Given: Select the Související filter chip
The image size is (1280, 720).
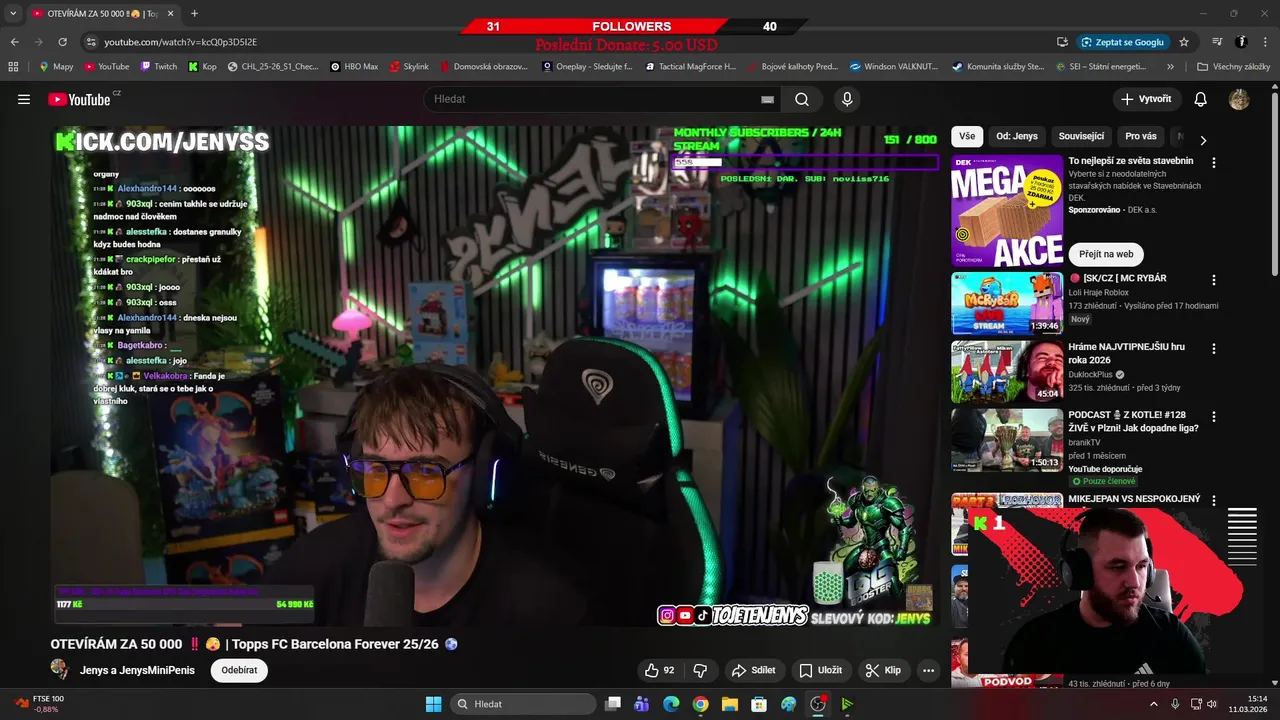Looking at the screenshot, I should pyautogui.click(x=1081, y=136).
